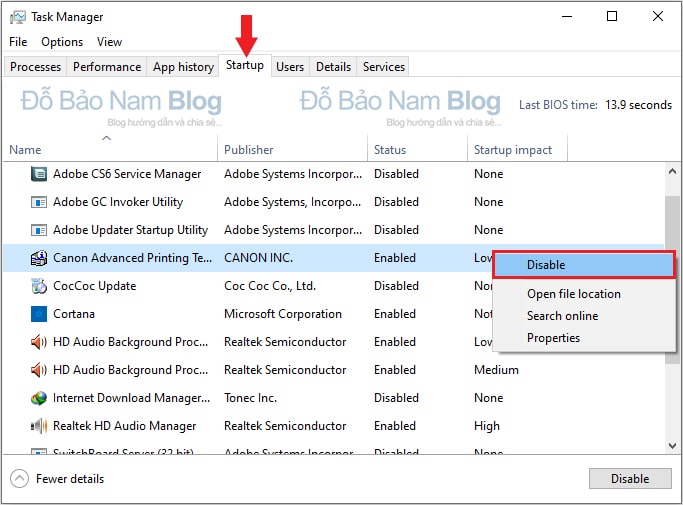
Task: Click the Fewer details link
Action: coord(70,479)
